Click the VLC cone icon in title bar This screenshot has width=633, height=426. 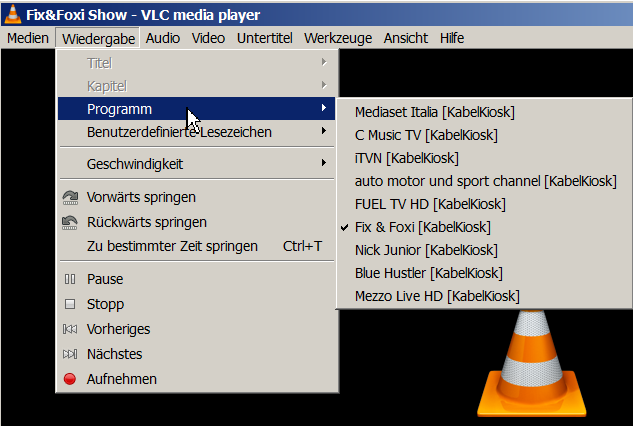[13, 14]
